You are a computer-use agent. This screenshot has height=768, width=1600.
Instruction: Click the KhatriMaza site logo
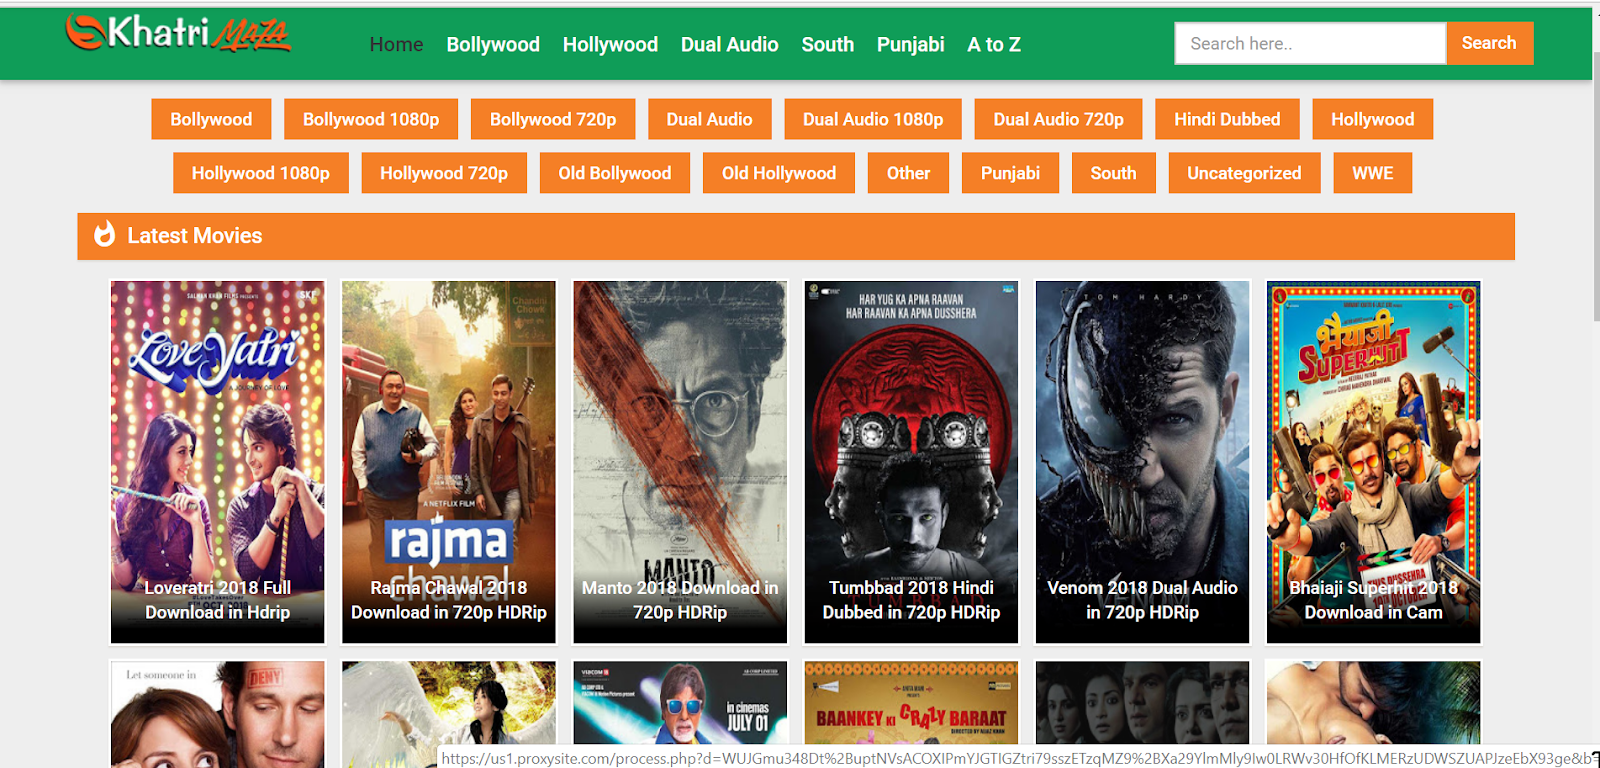tap(178, 33)
